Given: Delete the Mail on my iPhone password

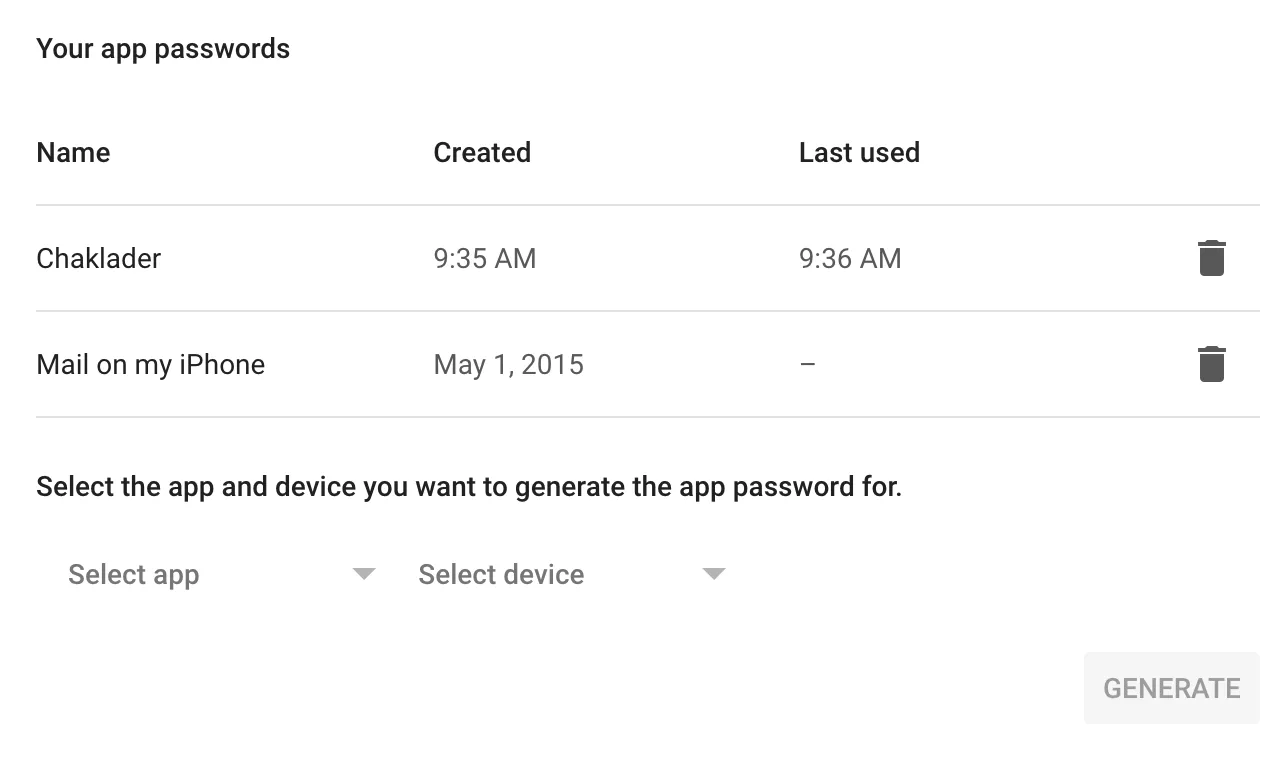Looking at the screenshot, I should (1211, 364).
